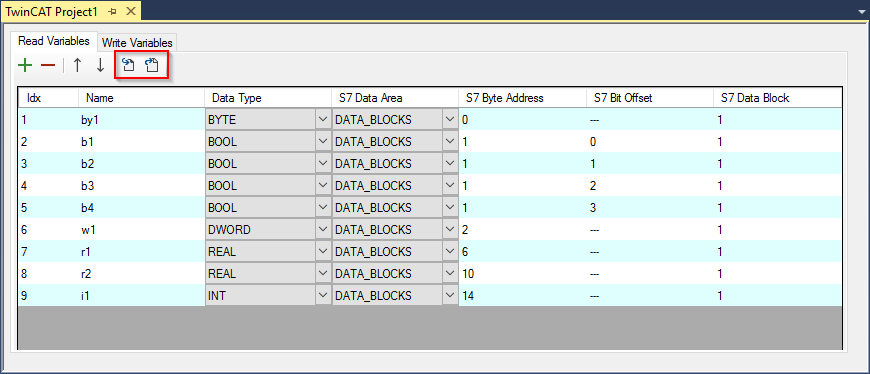Click bit offset 1 in b2 row
Screen dimensions: 870x374
(x=650, y=164)
